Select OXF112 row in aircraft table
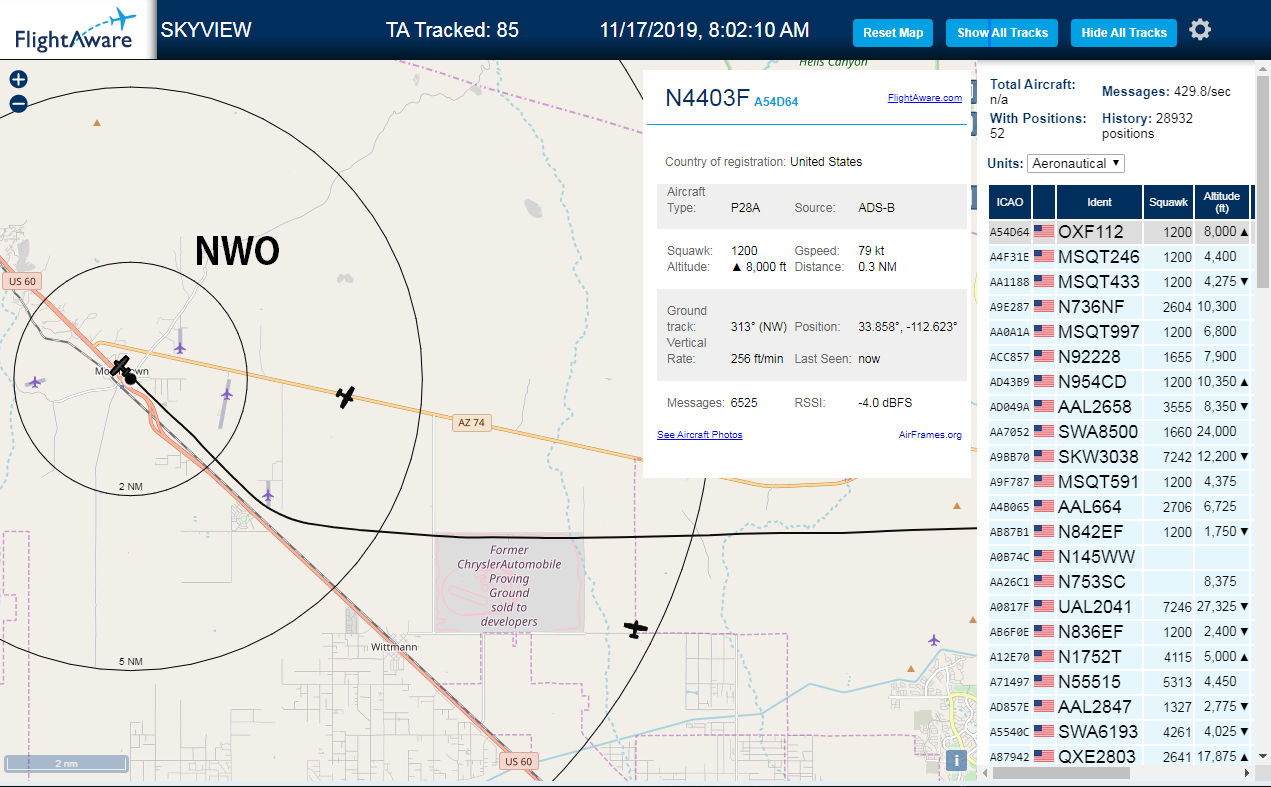 point(1121,232)
